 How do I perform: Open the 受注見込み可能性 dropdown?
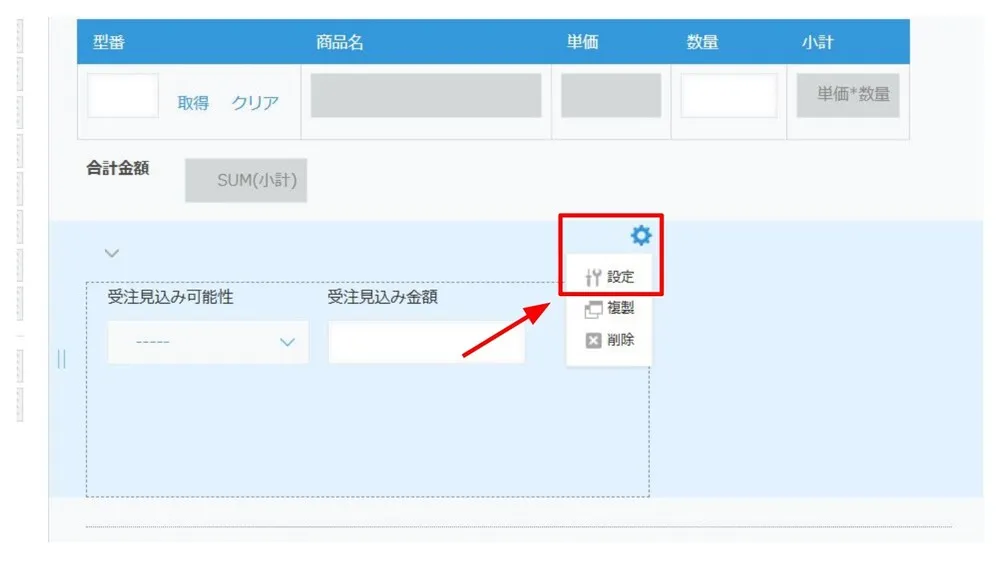pos(208,342)
